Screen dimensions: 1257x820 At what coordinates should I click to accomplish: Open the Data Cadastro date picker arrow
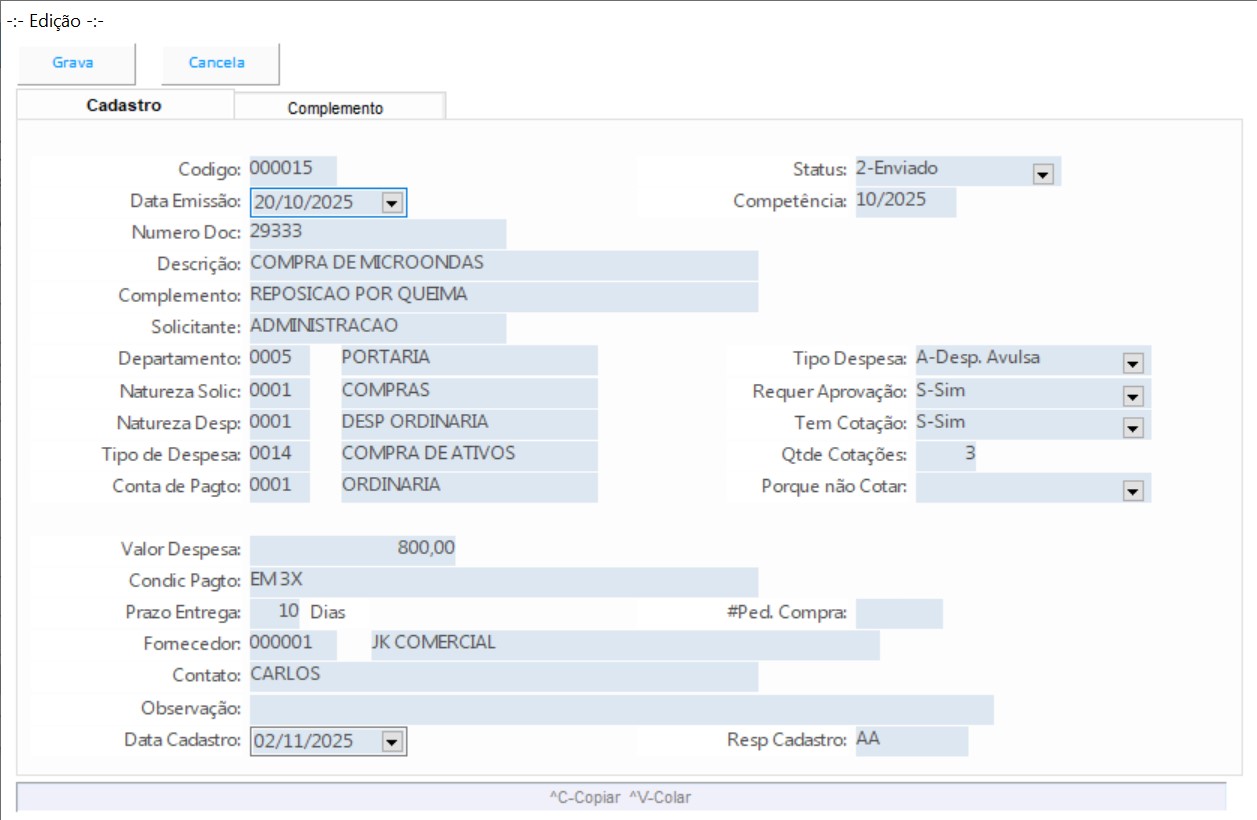pos(392,742)
